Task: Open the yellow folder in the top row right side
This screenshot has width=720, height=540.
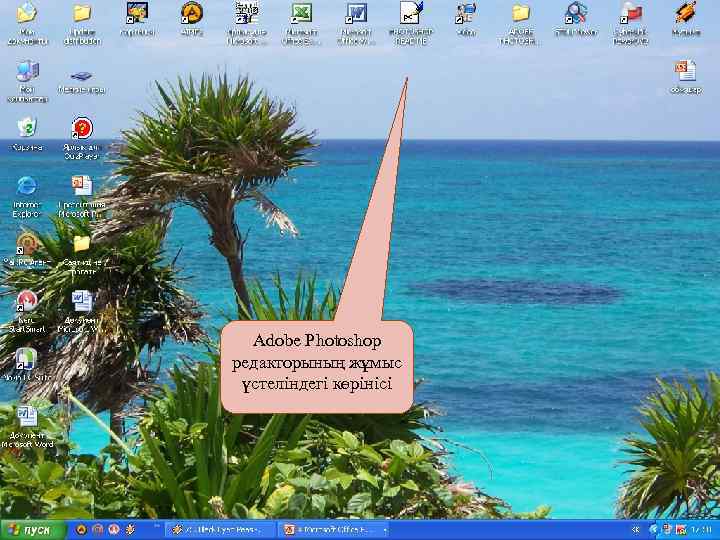Action: 521,23
